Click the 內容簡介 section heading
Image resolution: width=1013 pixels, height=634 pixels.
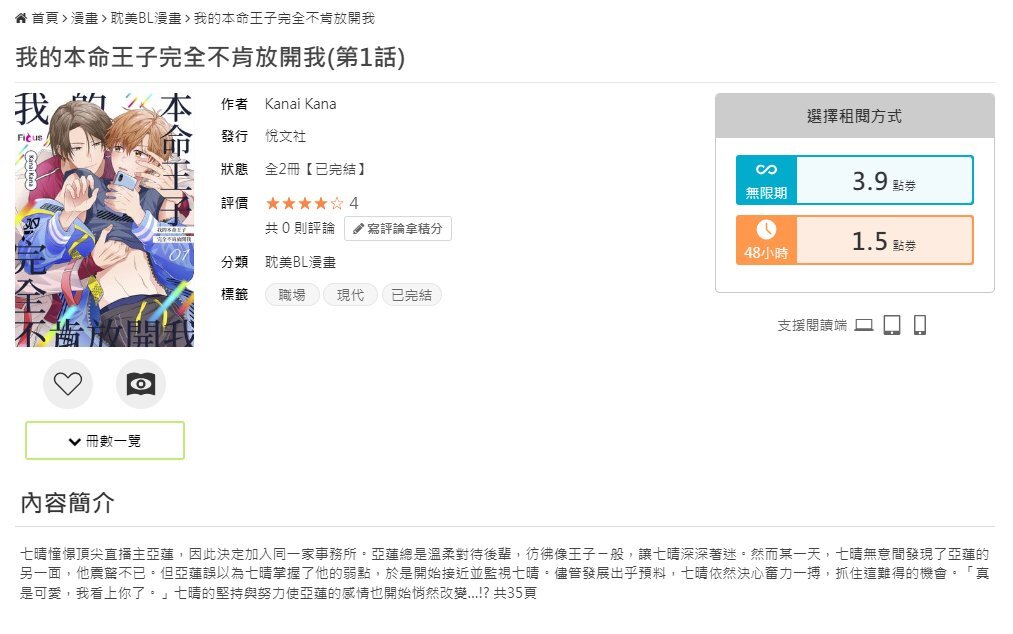tap(68, 503)
